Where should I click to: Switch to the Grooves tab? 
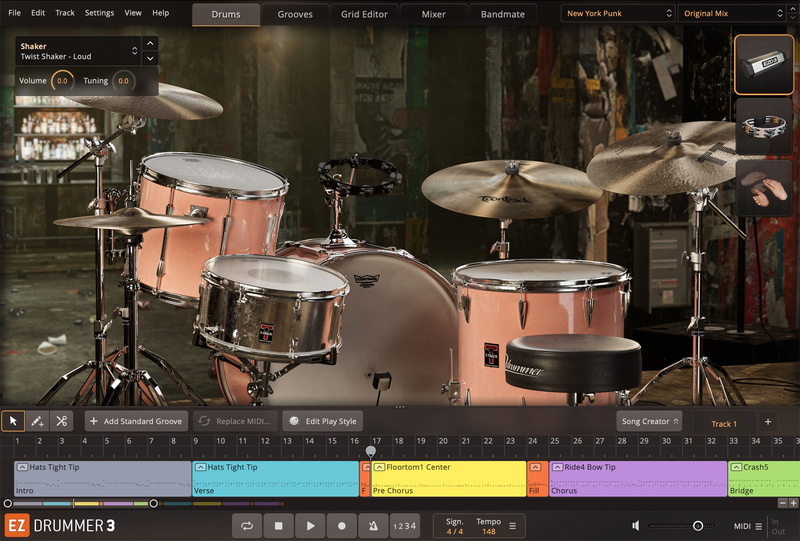pos(295,14)
